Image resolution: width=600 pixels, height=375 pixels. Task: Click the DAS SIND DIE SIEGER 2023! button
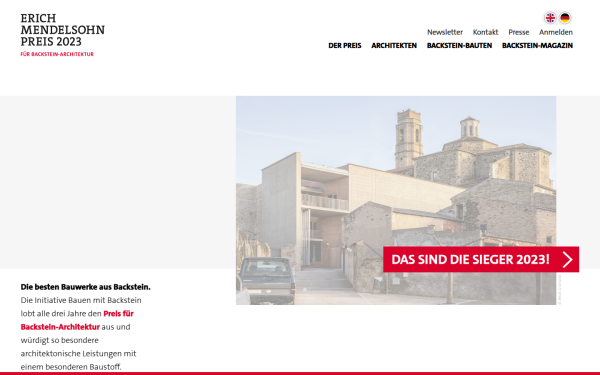pyautogui.click(x=481, y=259)
